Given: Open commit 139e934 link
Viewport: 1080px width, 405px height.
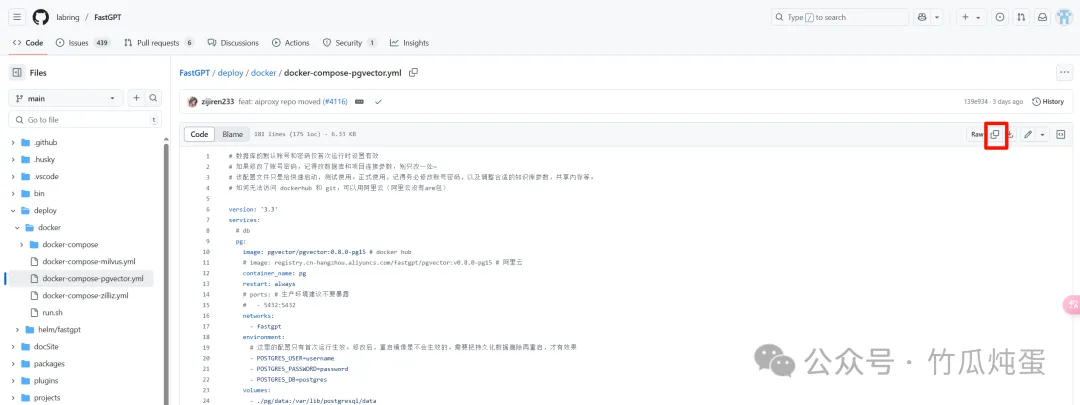Looking at the screenshot, I should (x=977, y=101).
